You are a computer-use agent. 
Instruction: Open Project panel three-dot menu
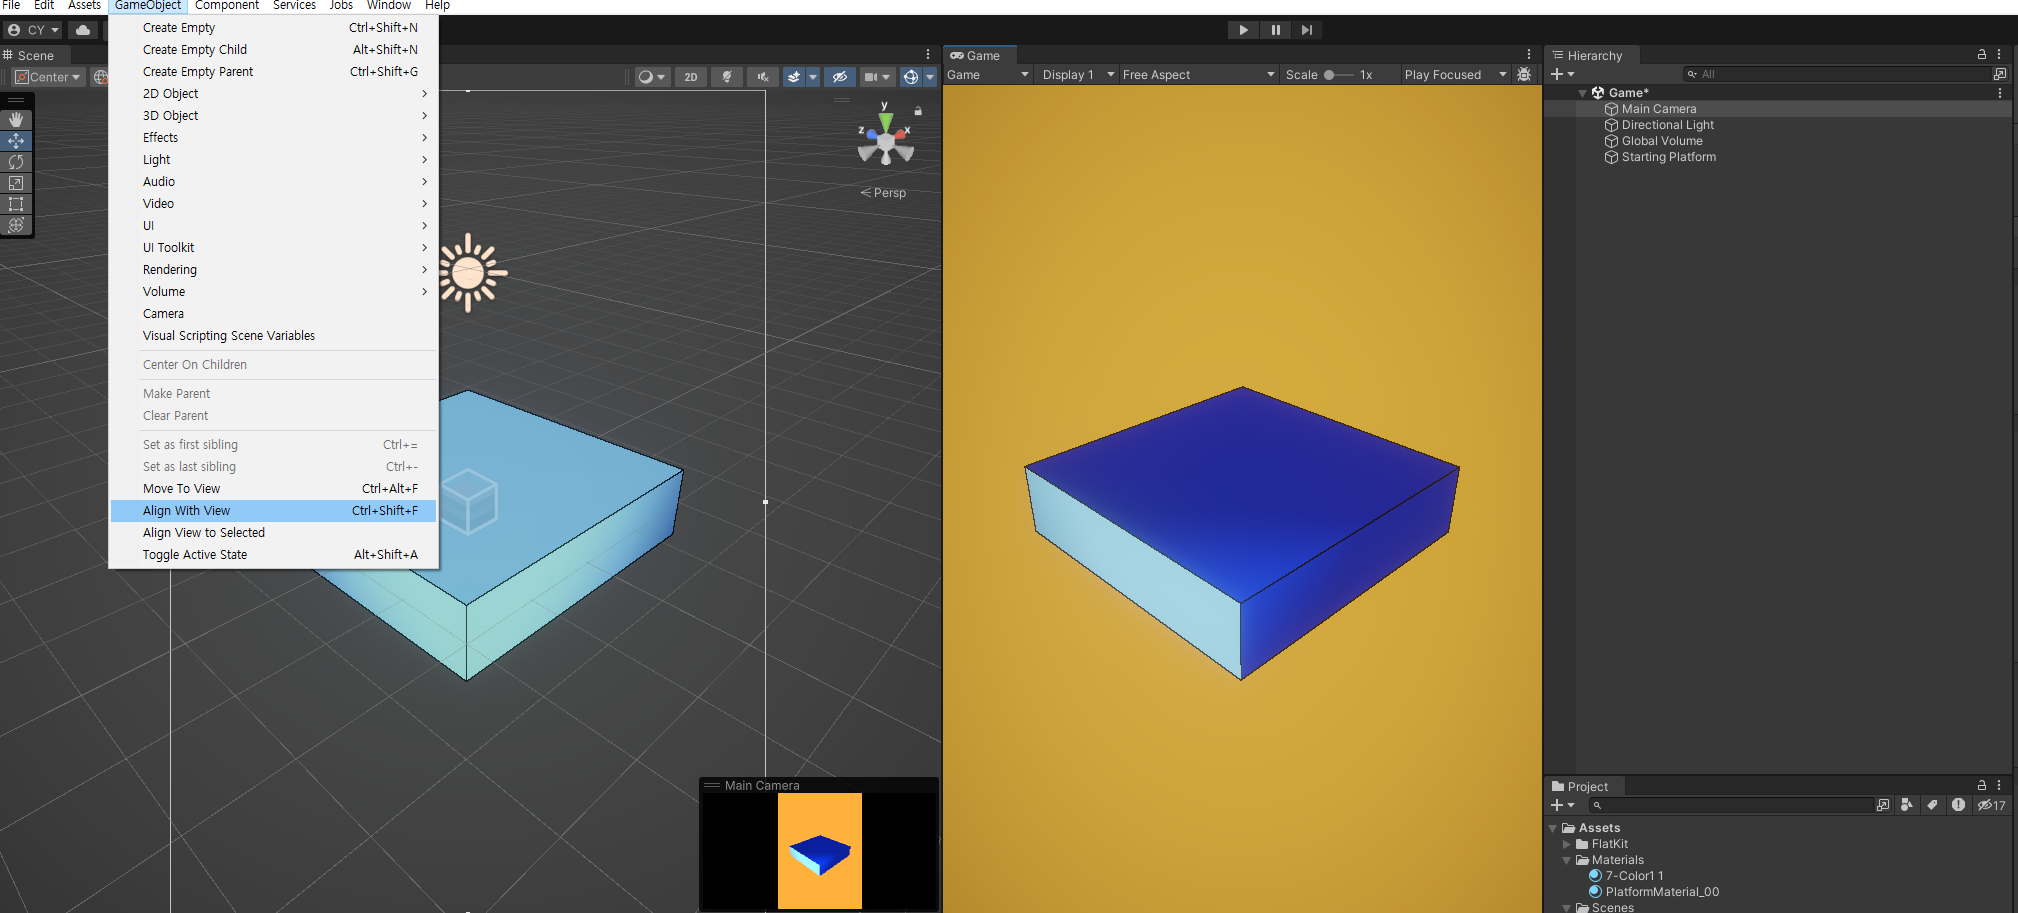click(2000, 786)
